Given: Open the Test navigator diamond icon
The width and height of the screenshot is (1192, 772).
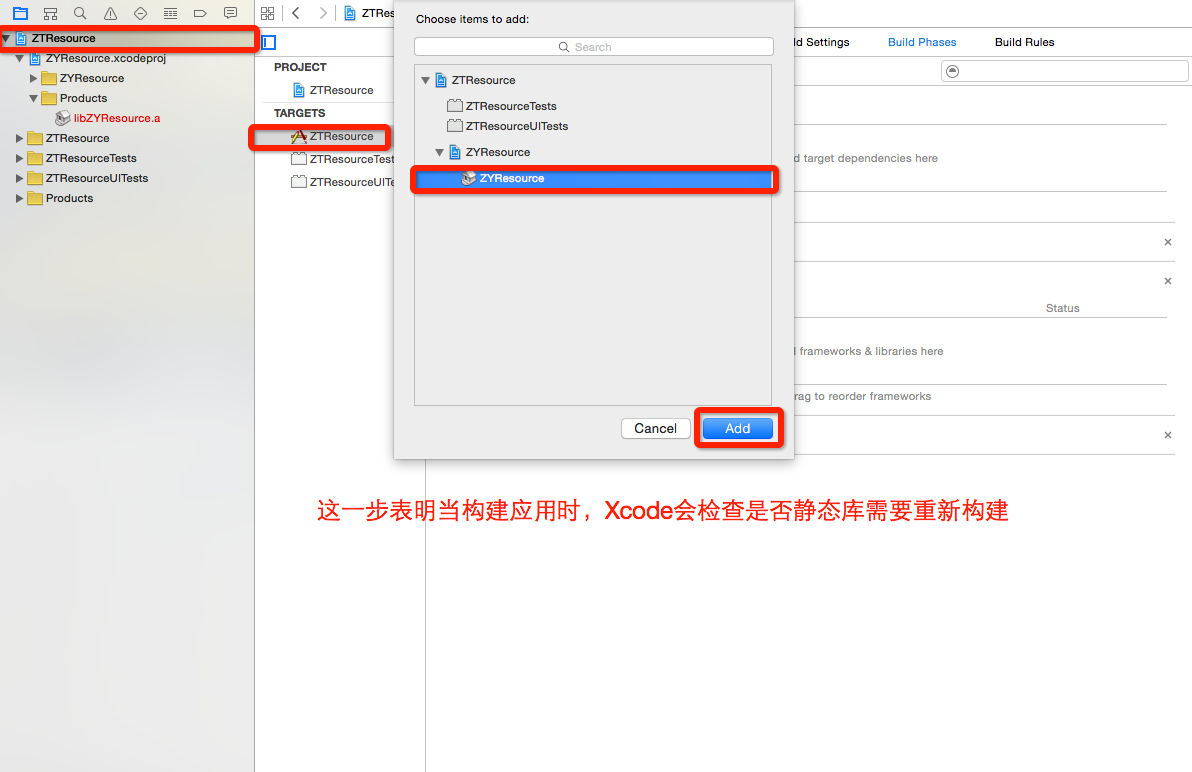Looking at the screenshot, I should coord(141,13).
